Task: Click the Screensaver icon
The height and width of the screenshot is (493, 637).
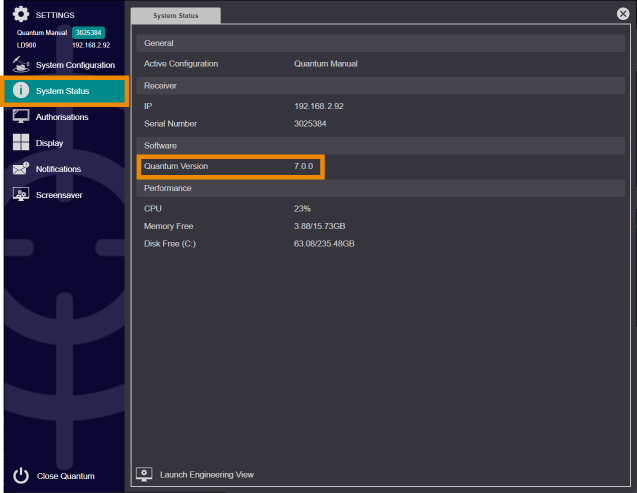Action: [21, 194]
